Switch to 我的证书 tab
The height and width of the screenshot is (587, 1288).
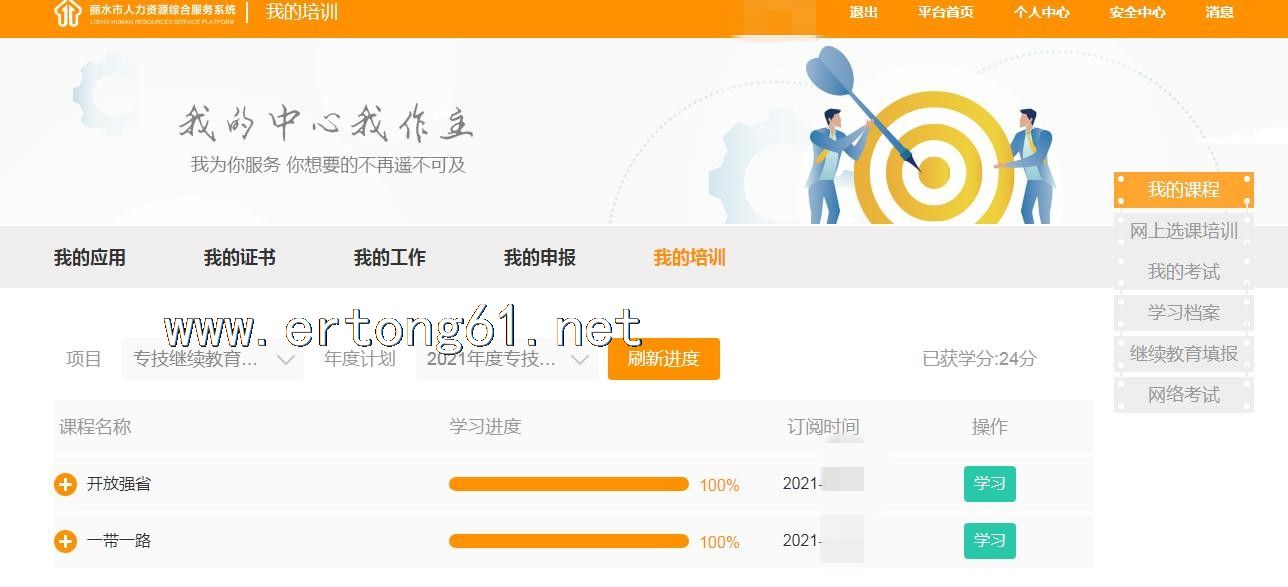240,258
